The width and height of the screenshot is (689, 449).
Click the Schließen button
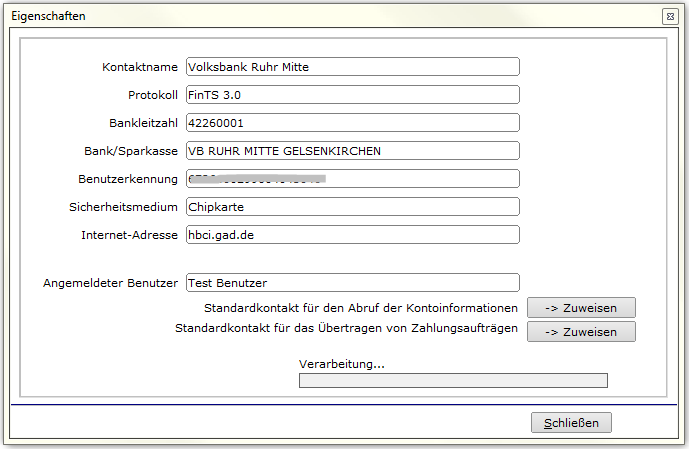571,423
